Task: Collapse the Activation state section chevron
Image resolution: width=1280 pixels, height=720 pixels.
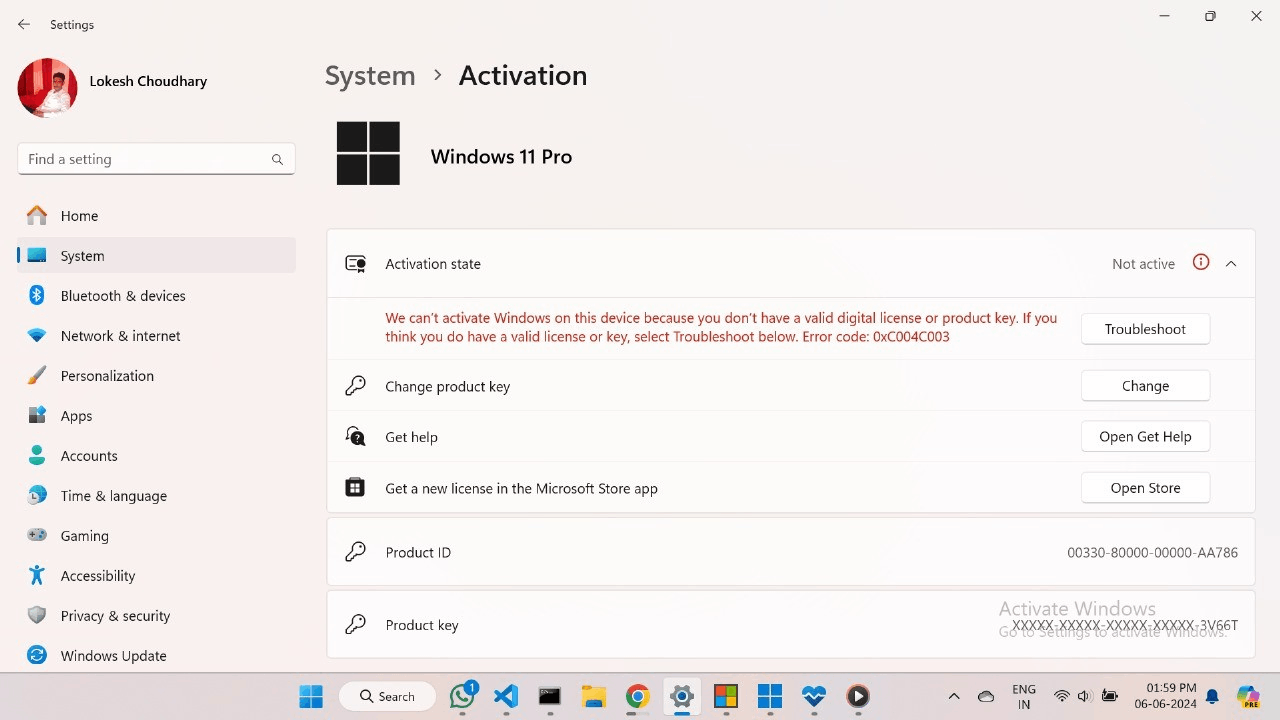Action: click(1231, 264)
